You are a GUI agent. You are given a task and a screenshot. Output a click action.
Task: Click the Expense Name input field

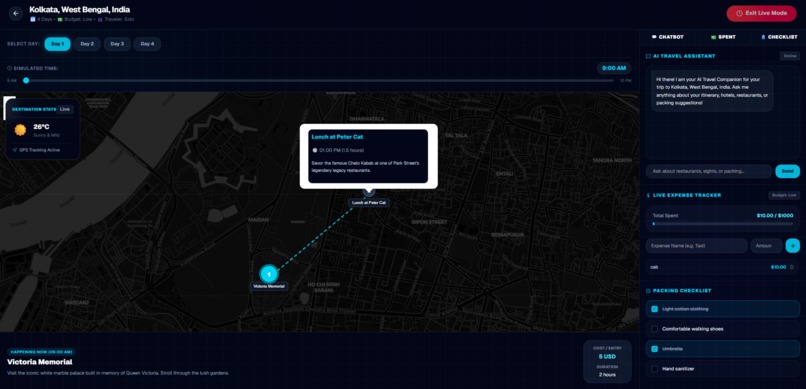click(697, 246)
